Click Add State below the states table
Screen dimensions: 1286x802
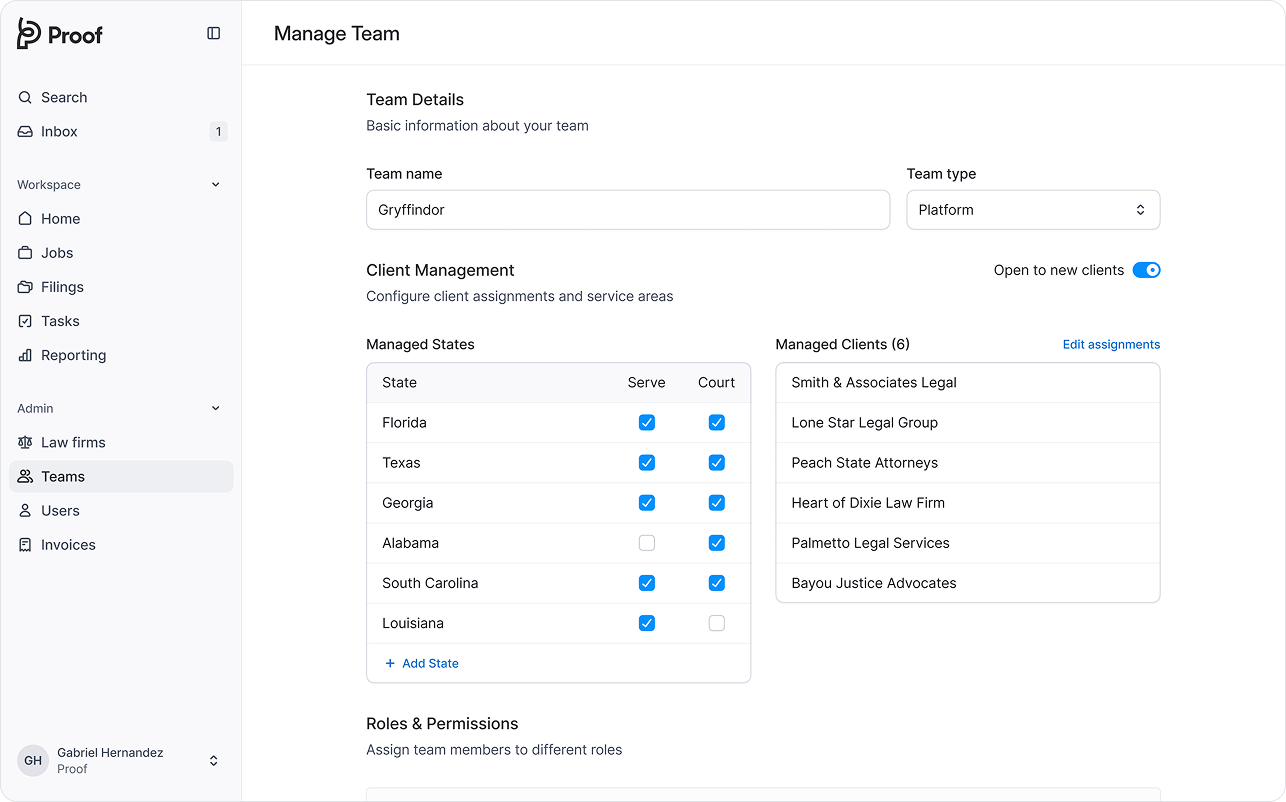click(x=421, y=663)
